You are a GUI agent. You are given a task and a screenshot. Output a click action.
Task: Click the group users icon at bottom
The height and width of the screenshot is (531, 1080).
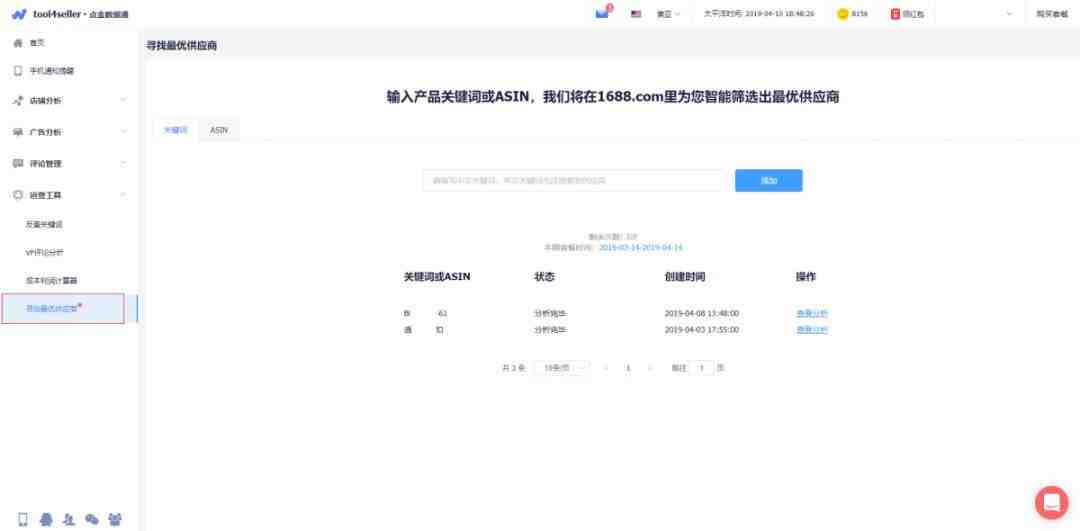[115, 519]
